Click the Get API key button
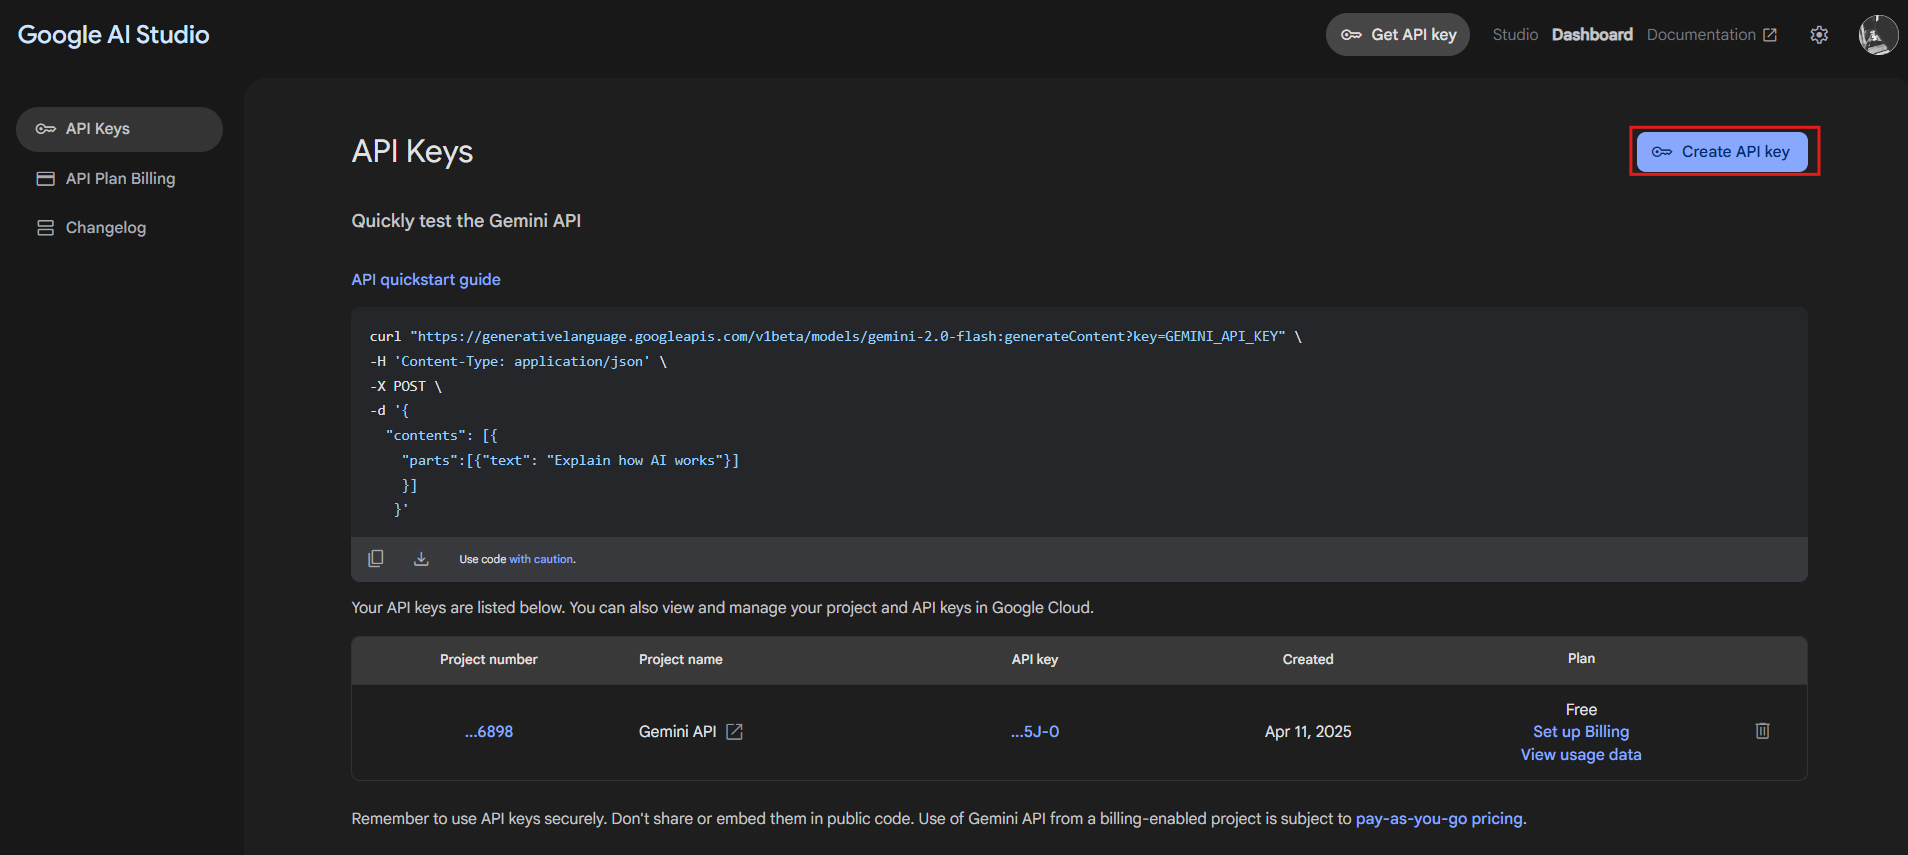Image resolution: width=1908 pixels, height=855 pixels. (x=1397, y=34)
